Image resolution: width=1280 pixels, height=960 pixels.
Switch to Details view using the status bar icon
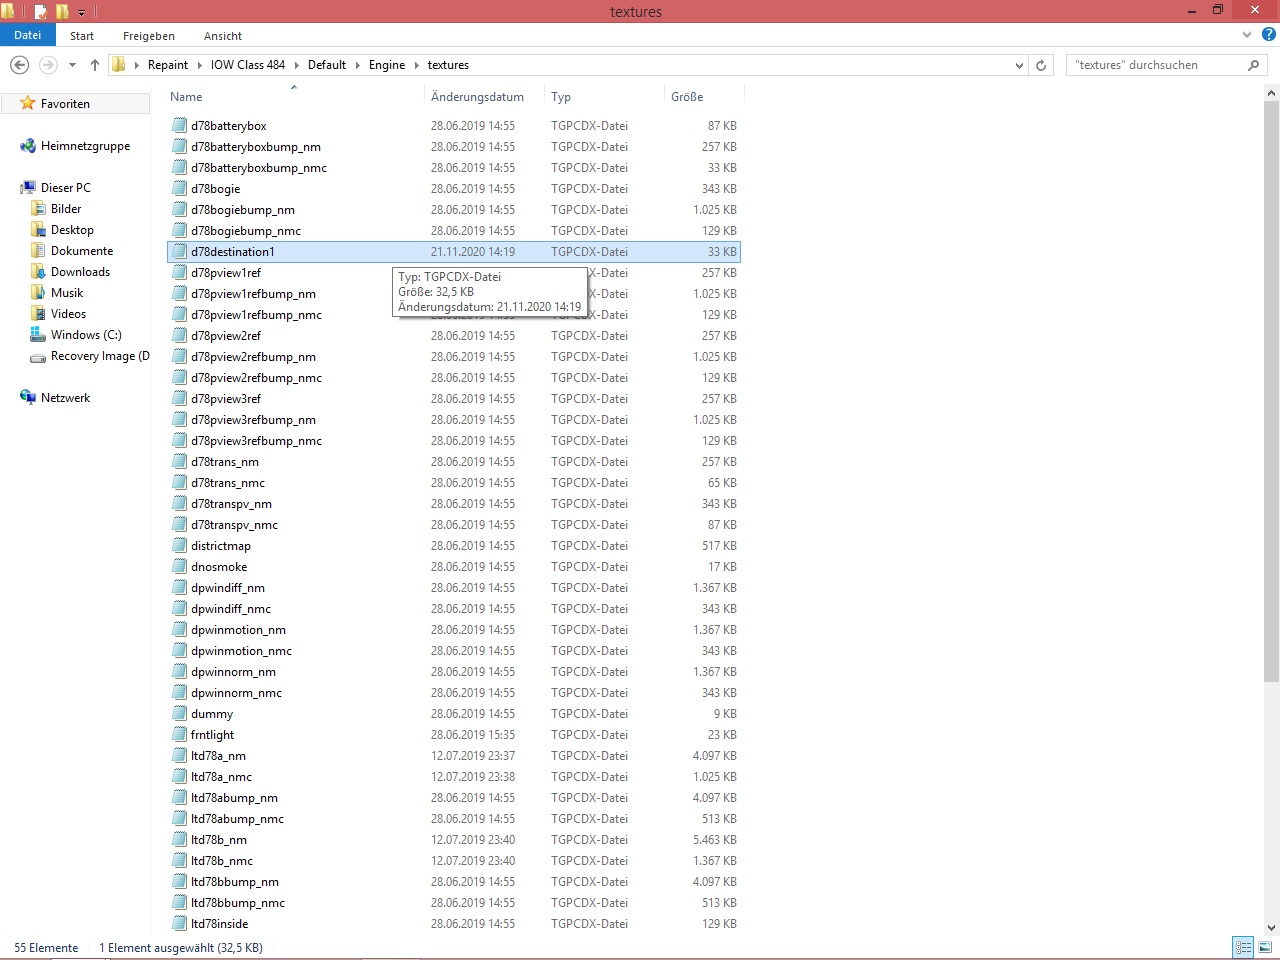[1243, 947]
